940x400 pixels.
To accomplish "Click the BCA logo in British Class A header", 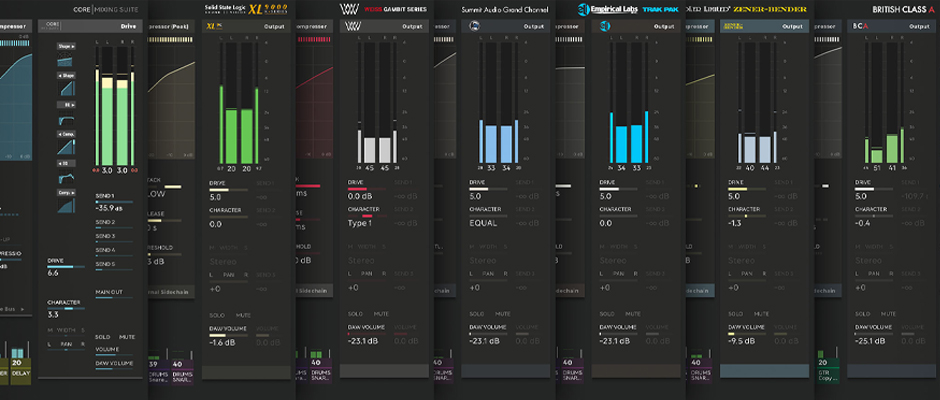I will (858, 26).
